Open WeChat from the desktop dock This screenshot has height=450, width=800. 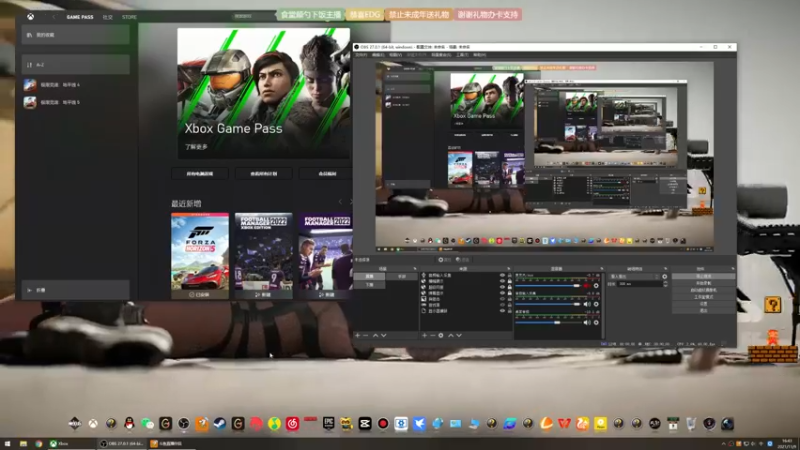coord(147,423)
